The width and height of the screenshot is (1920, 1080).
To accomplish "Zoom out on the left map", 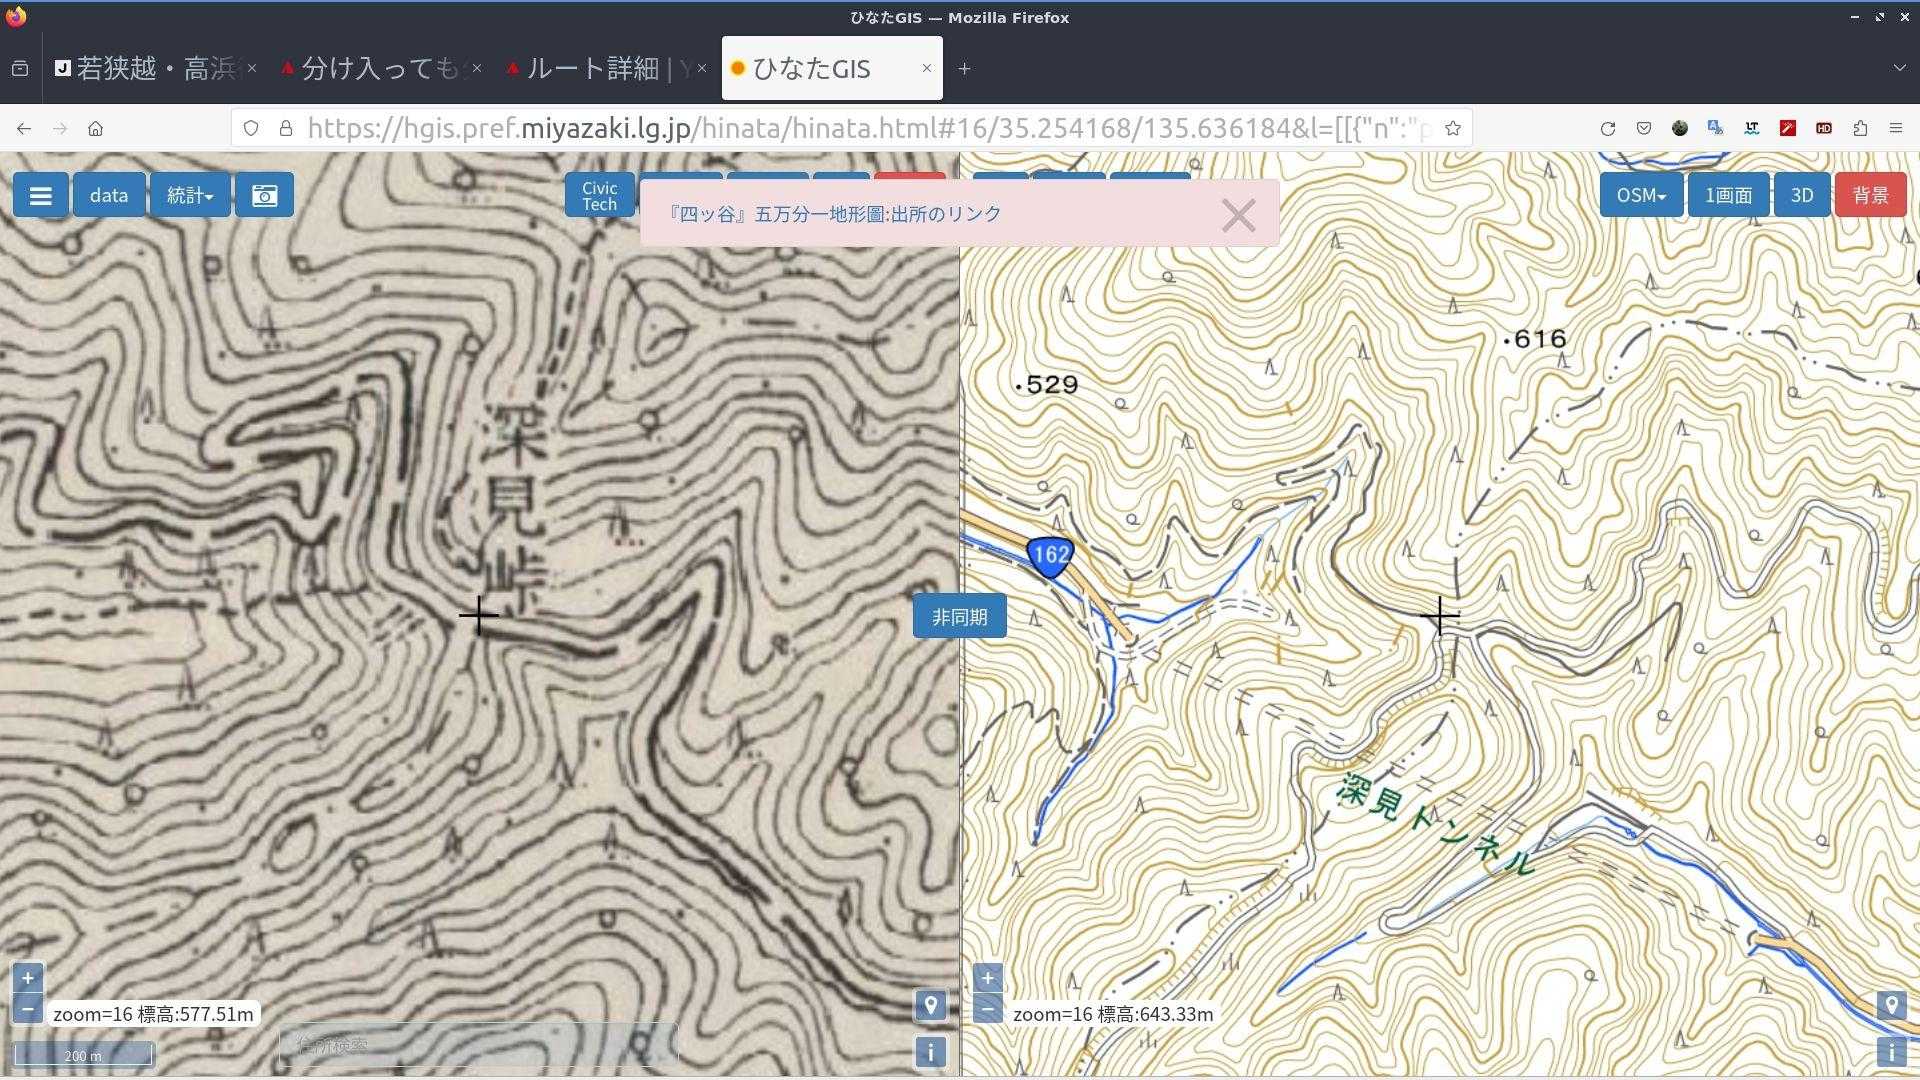I will [x=27, y=1009].
